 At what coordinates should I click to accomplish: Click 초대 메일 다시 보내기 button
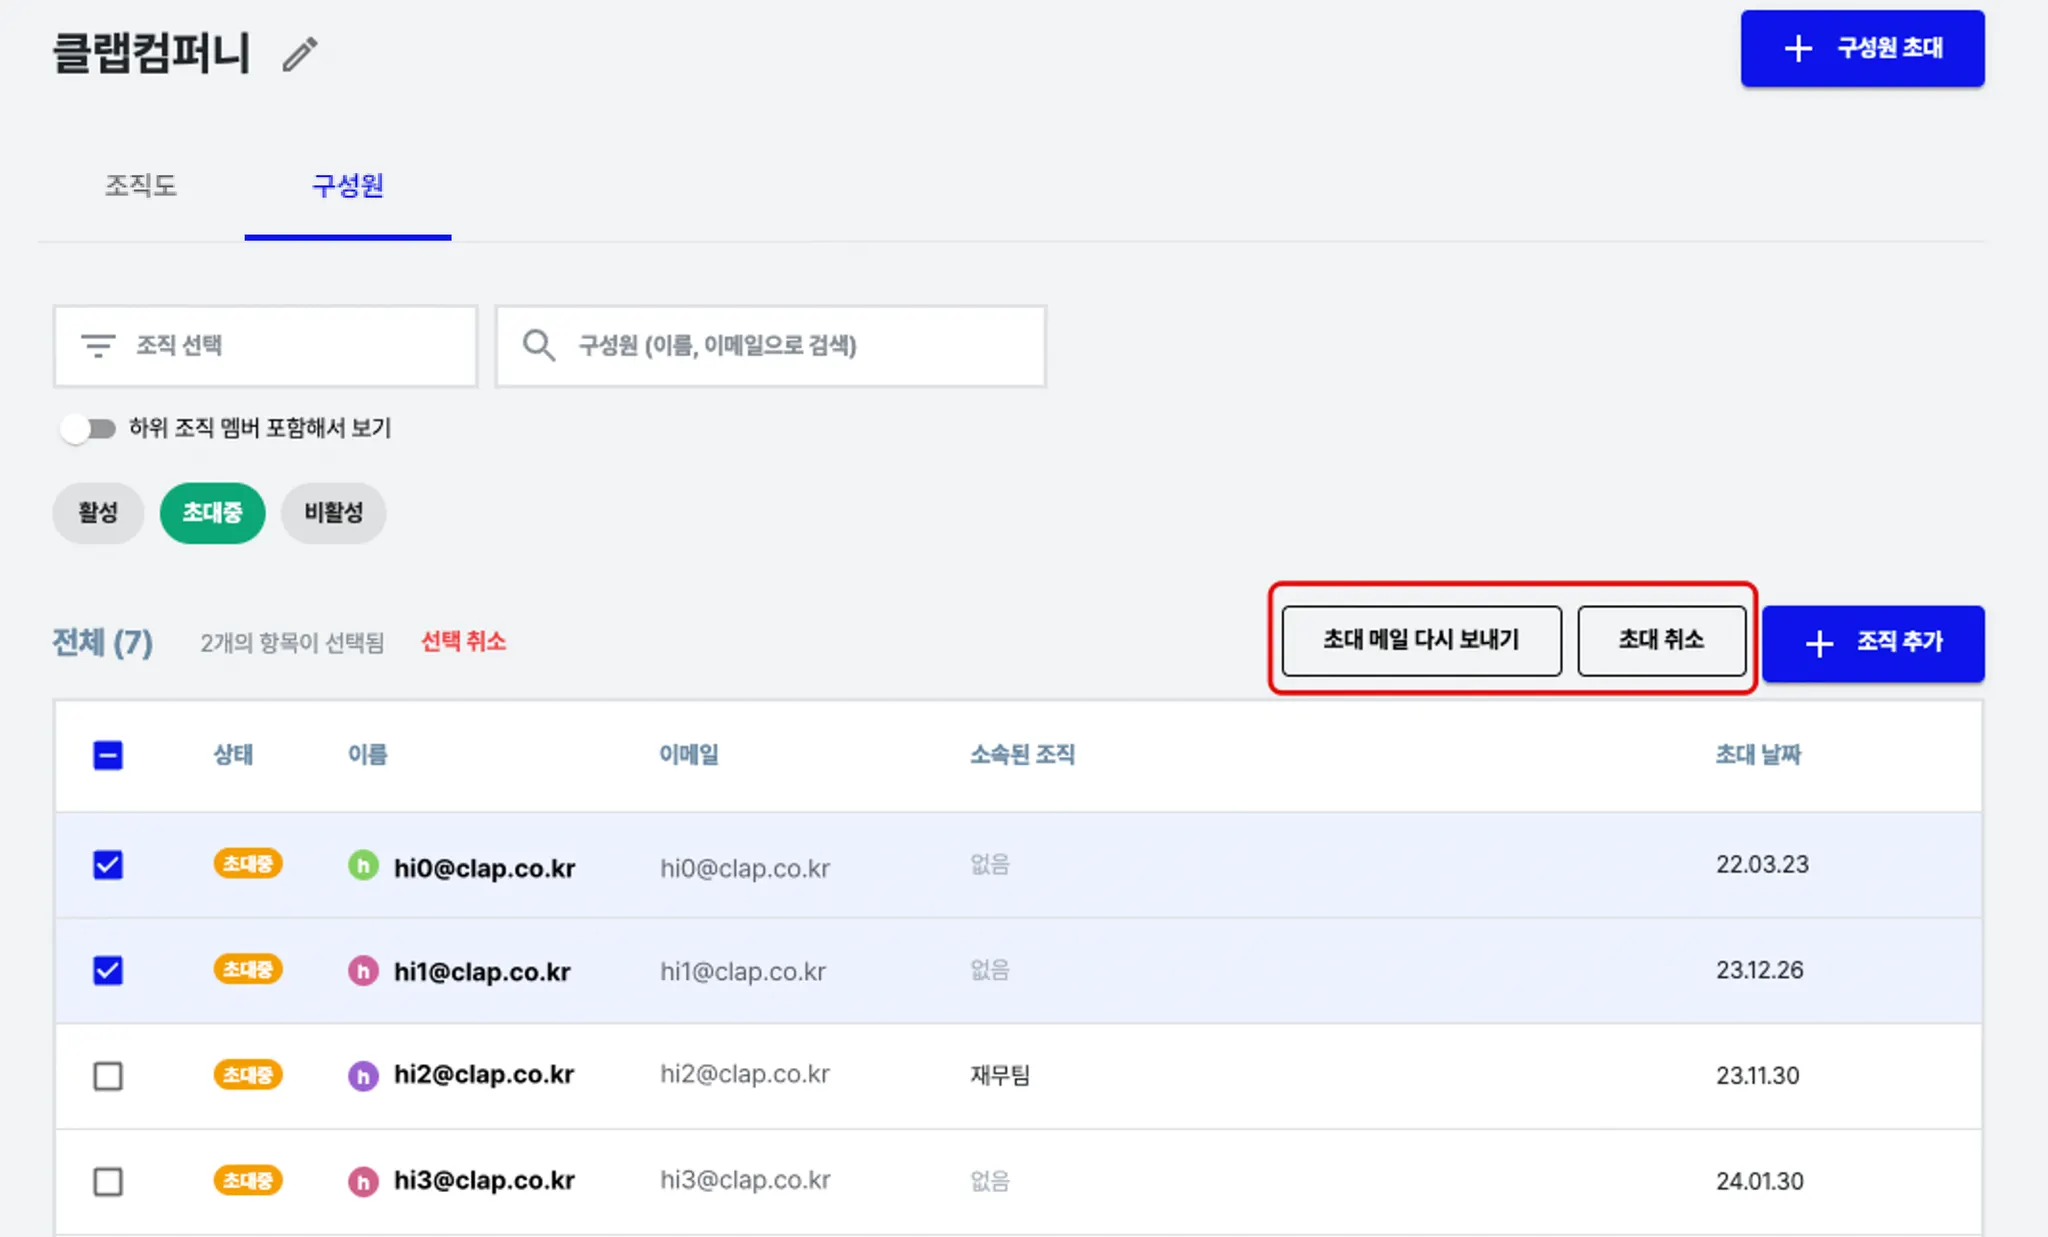point(1420,640)
